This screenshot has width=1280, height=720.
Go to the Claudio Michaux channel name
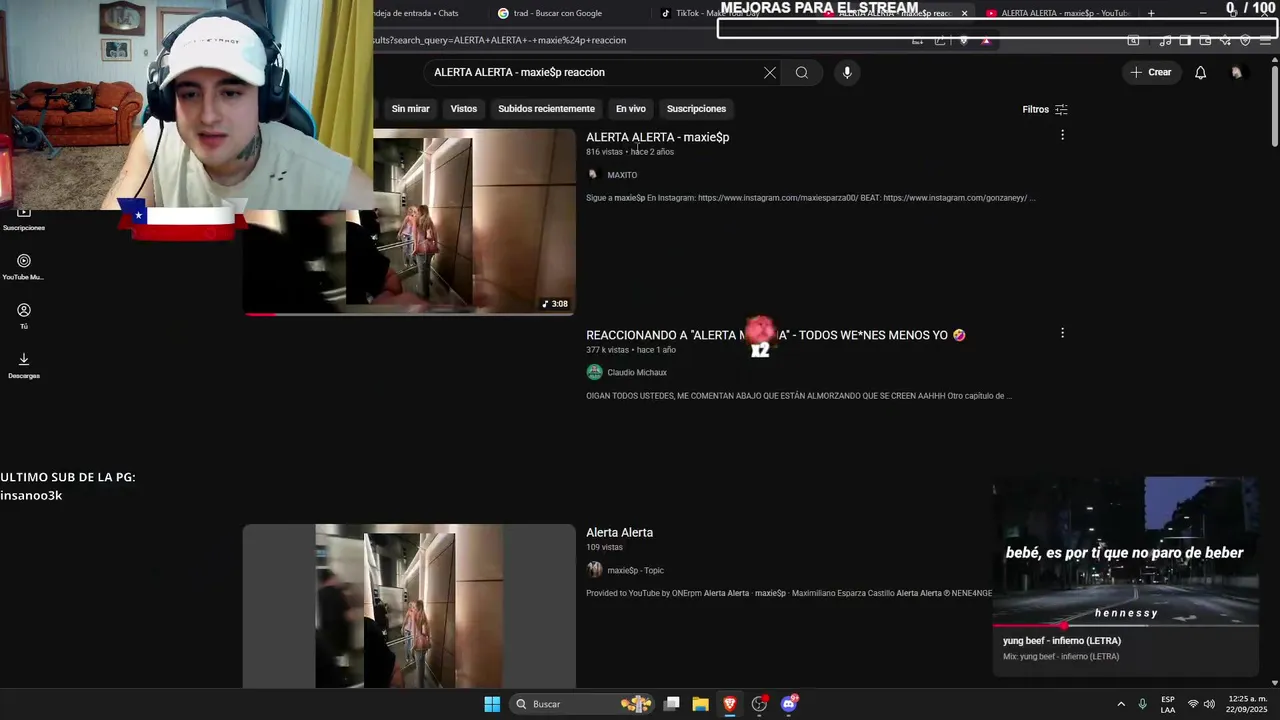point(637,373)
